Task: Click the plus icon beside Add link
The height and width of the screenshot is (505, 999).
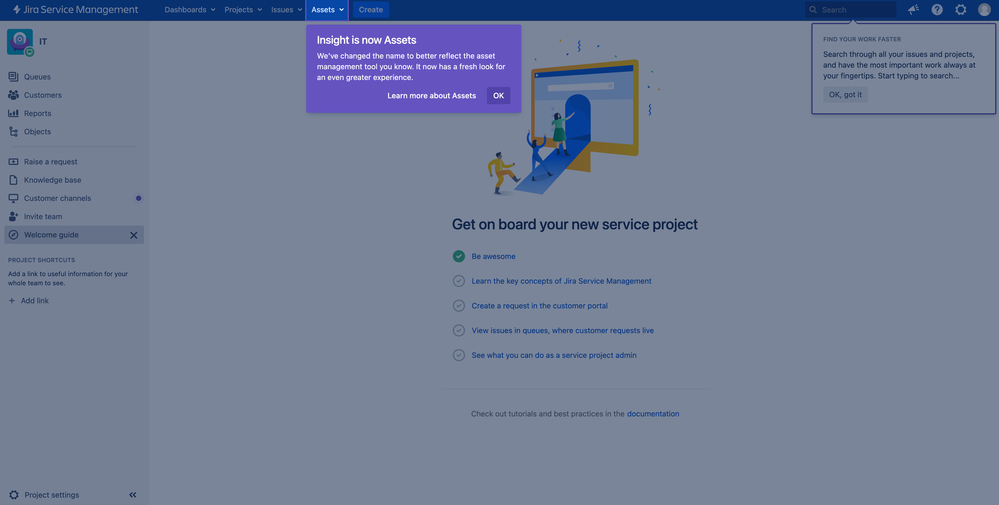Action: point(11,301)
